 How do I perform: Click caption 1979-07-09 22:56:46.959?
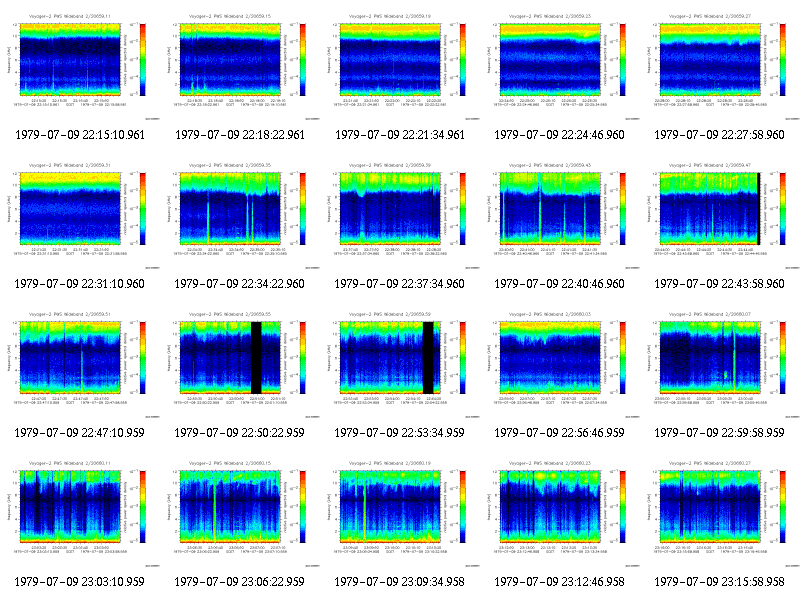[559, 433]
